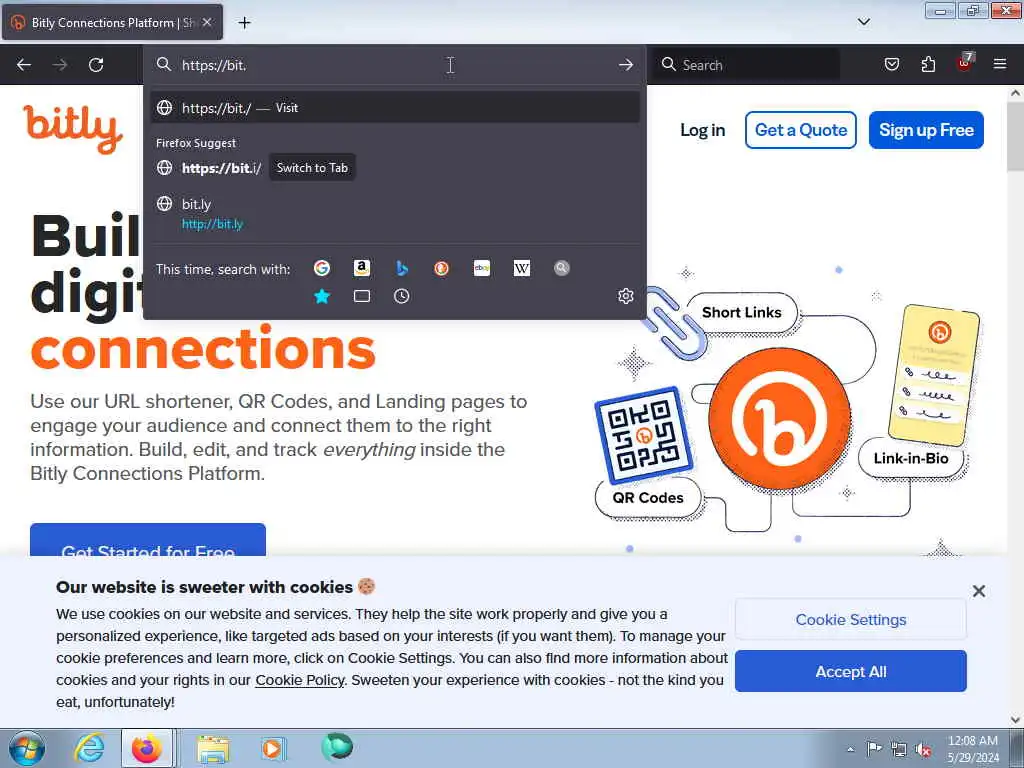Click Switch to Tab for https://bit.i/
1024x768 pixels.
coord(312,168)
